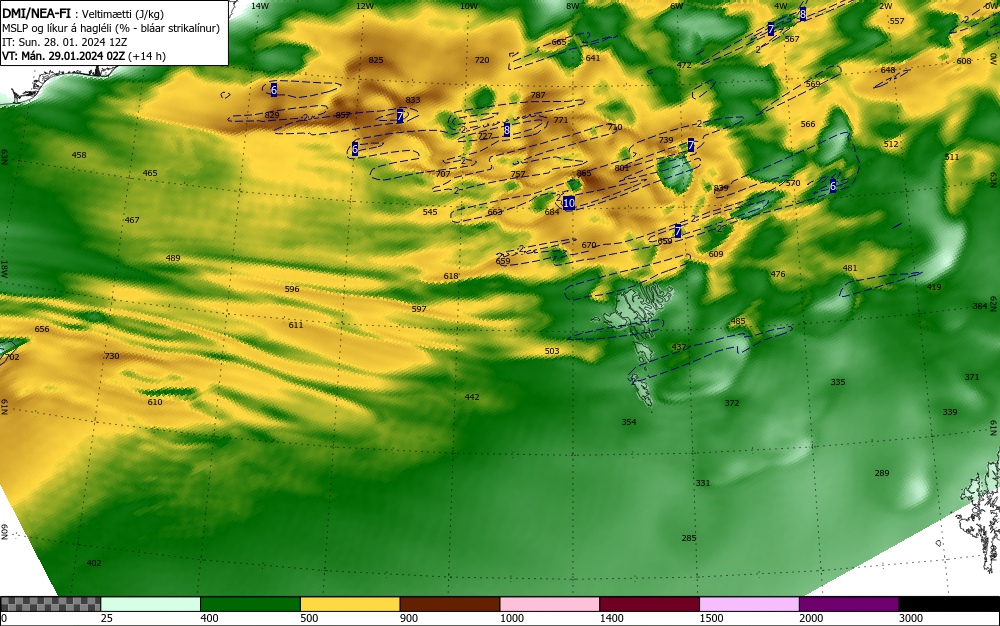Click the map value '557'
Screen dimensions: 1000x626
coord(897,22)
